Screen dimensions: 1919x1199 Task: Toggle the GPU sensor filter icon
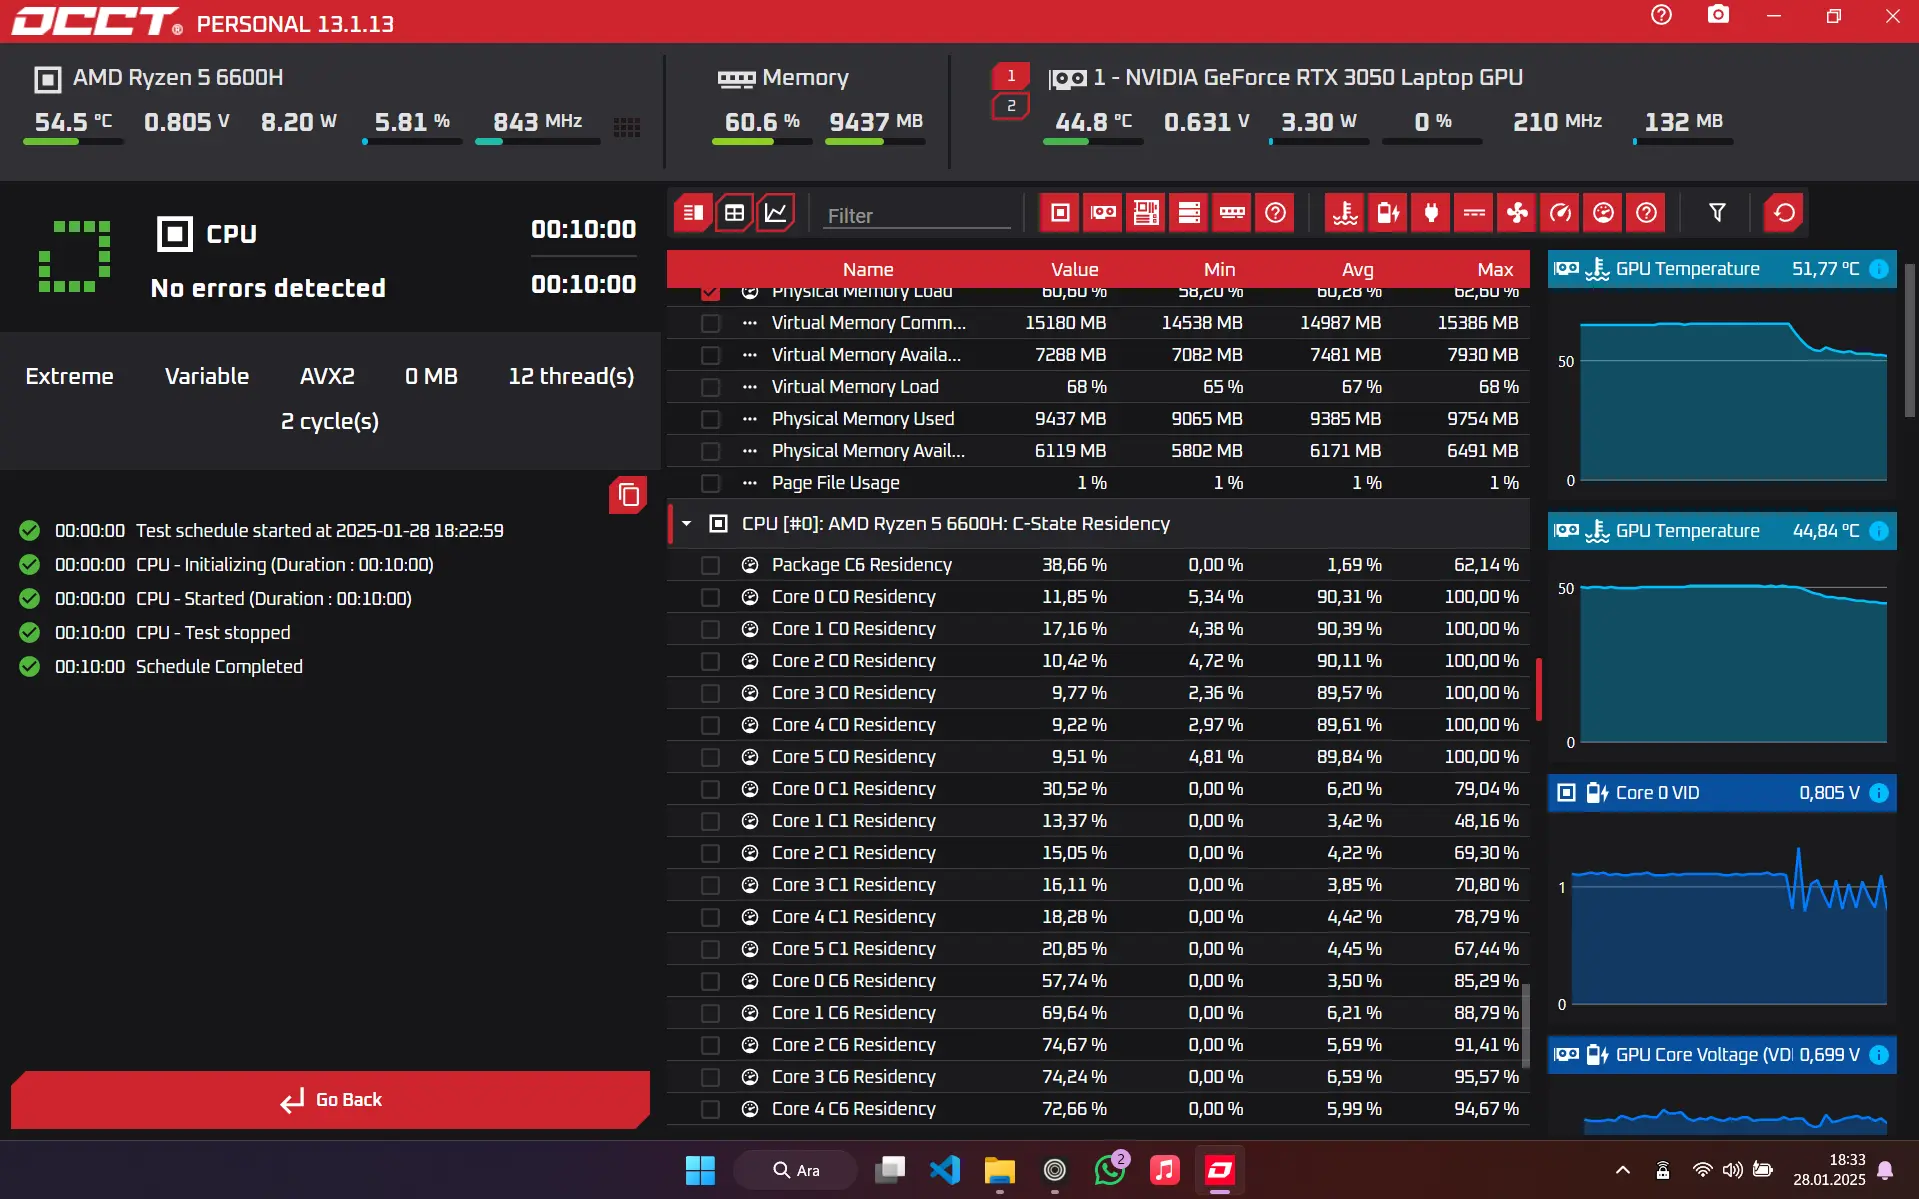pos(1103,213)
